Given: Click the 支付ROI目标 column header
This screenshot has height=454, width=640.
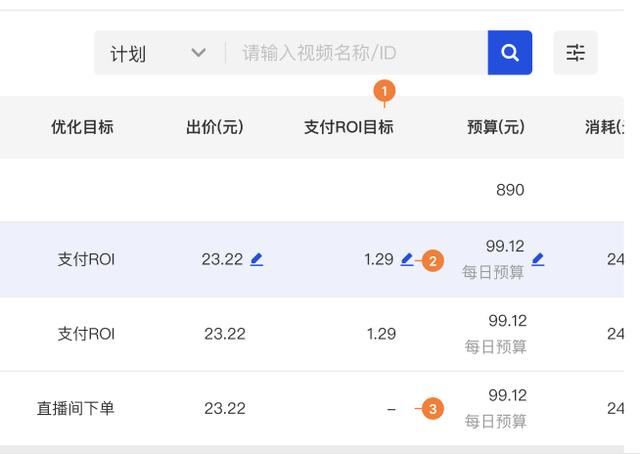Looking at the screenshot, I should 349,127.
